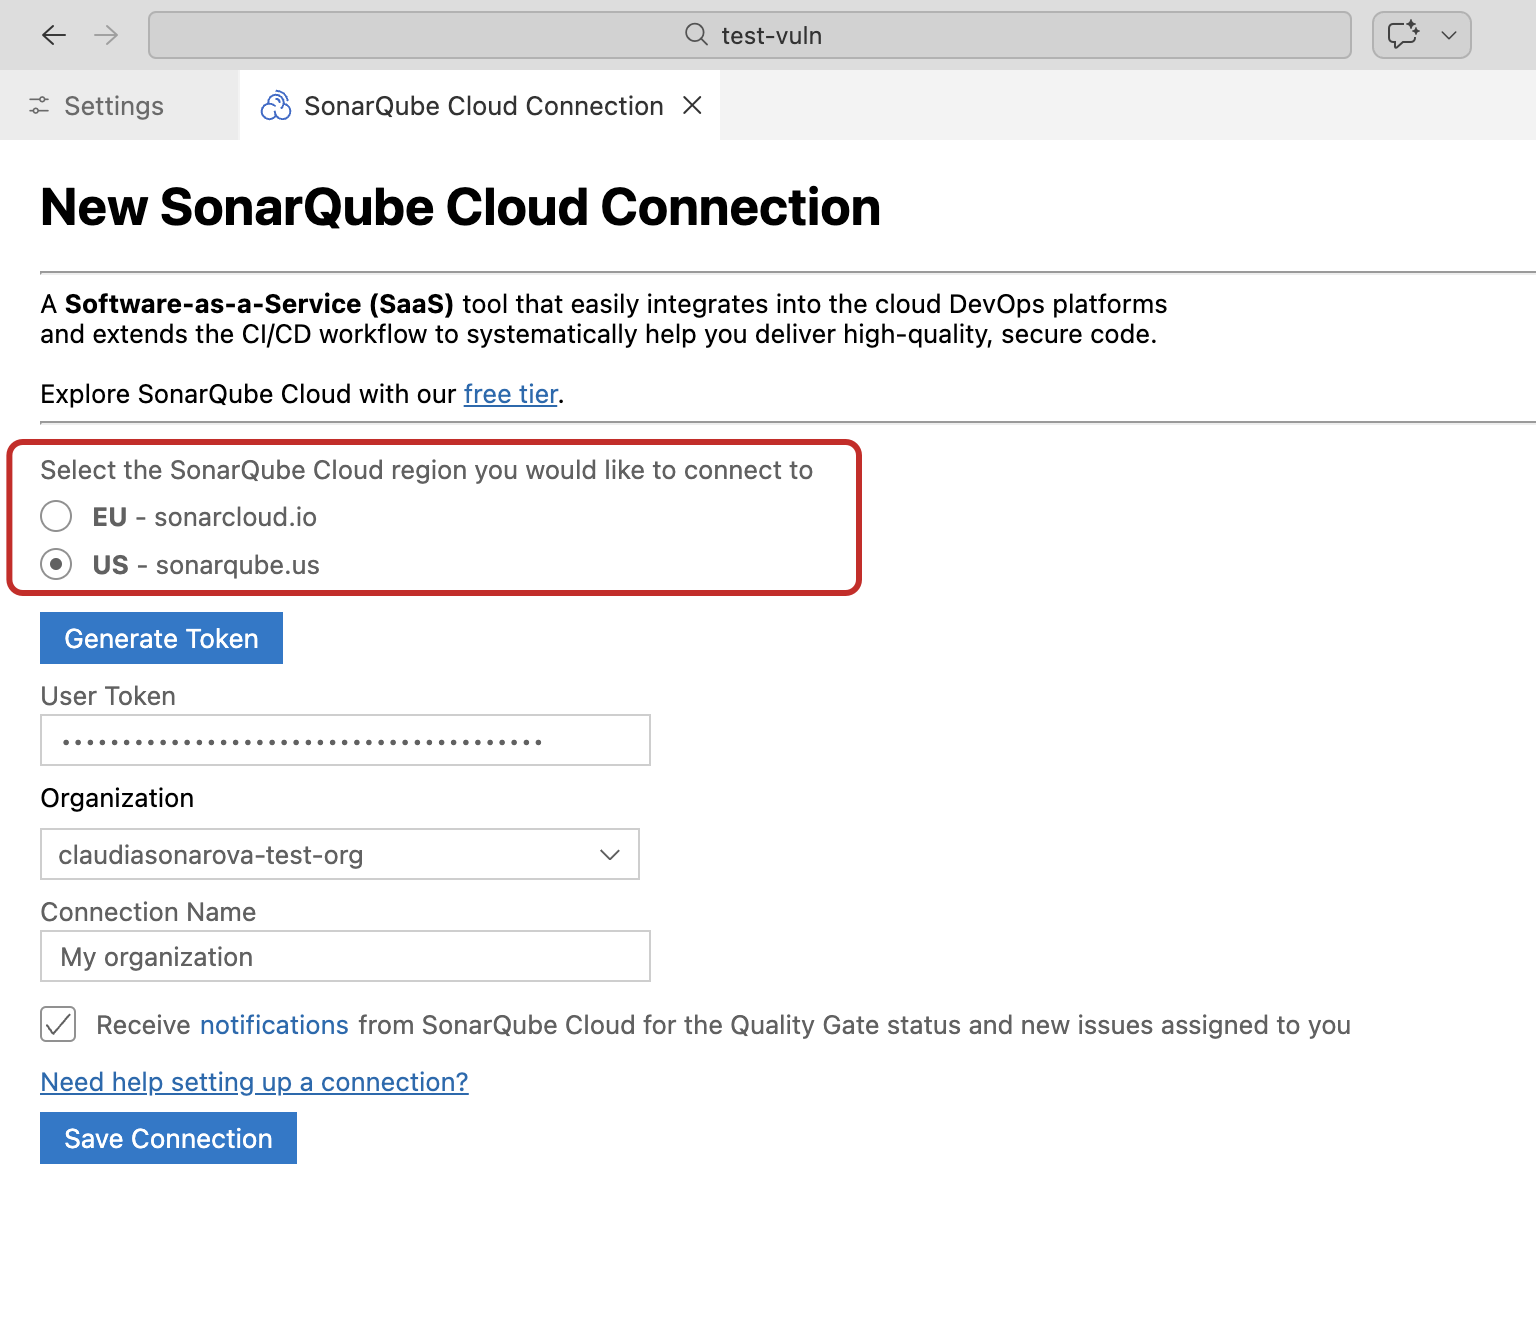
Task: Select the US sonarqube.us region
Action: (x=56, y=564)
